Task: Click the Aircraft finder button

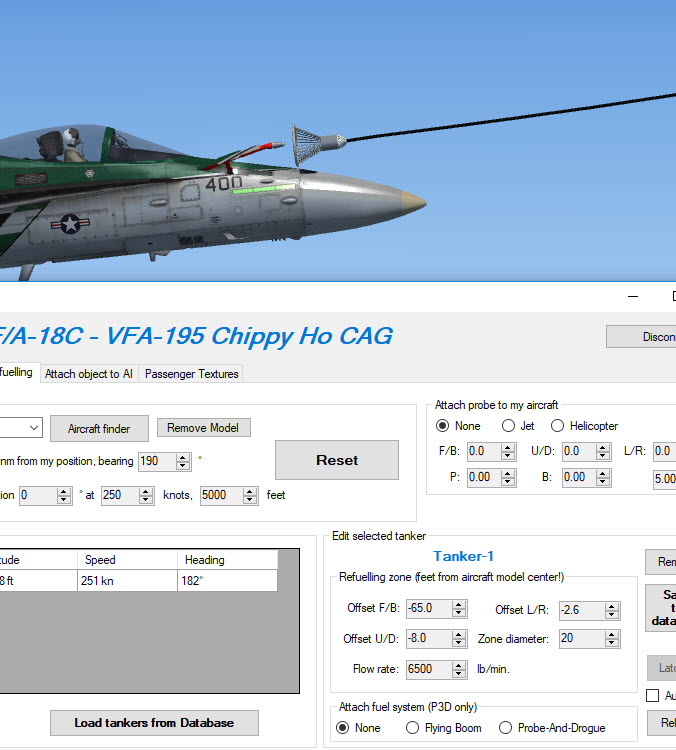Action: click(x=99, y=428)
